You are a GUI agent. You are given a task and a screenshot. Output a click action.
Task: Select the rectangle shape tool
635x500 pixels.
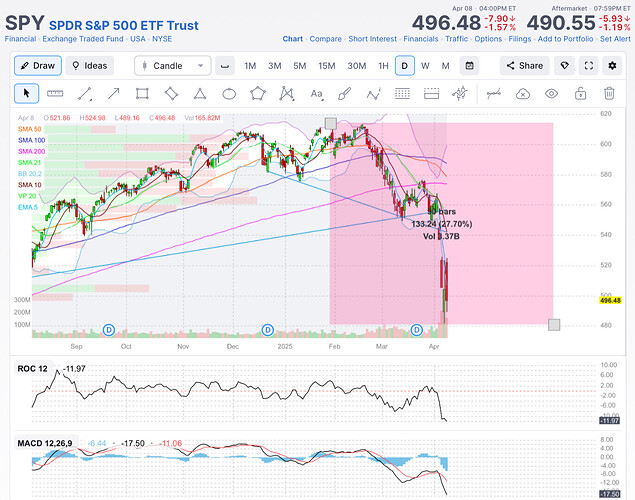(142, 94)
